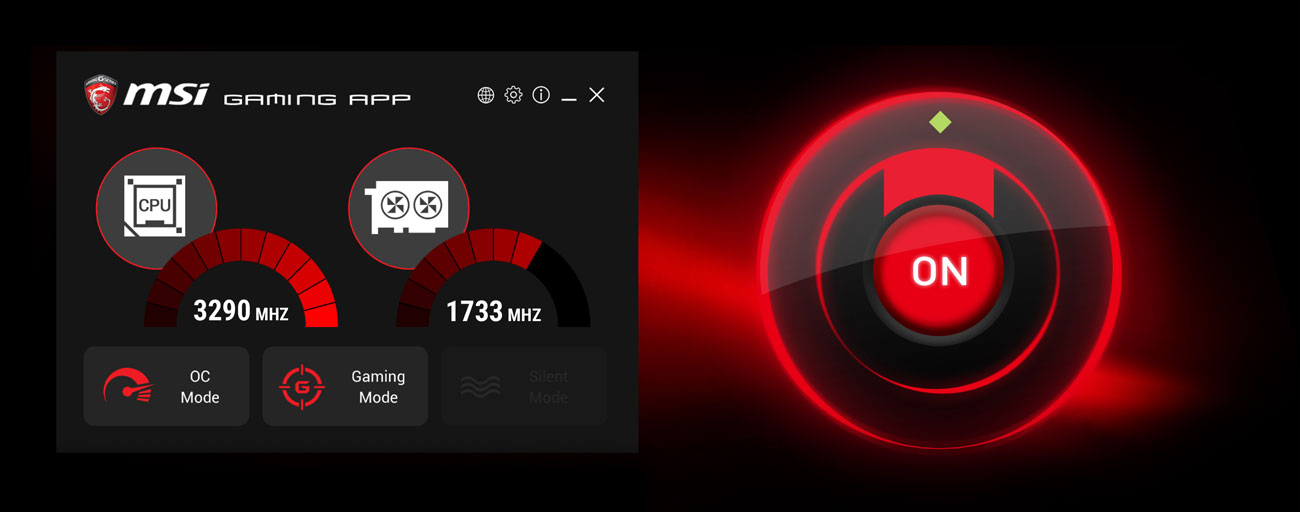Select the Silent Mode label
This screenshot has width=1300, height=512.
(x=548, y=387)
